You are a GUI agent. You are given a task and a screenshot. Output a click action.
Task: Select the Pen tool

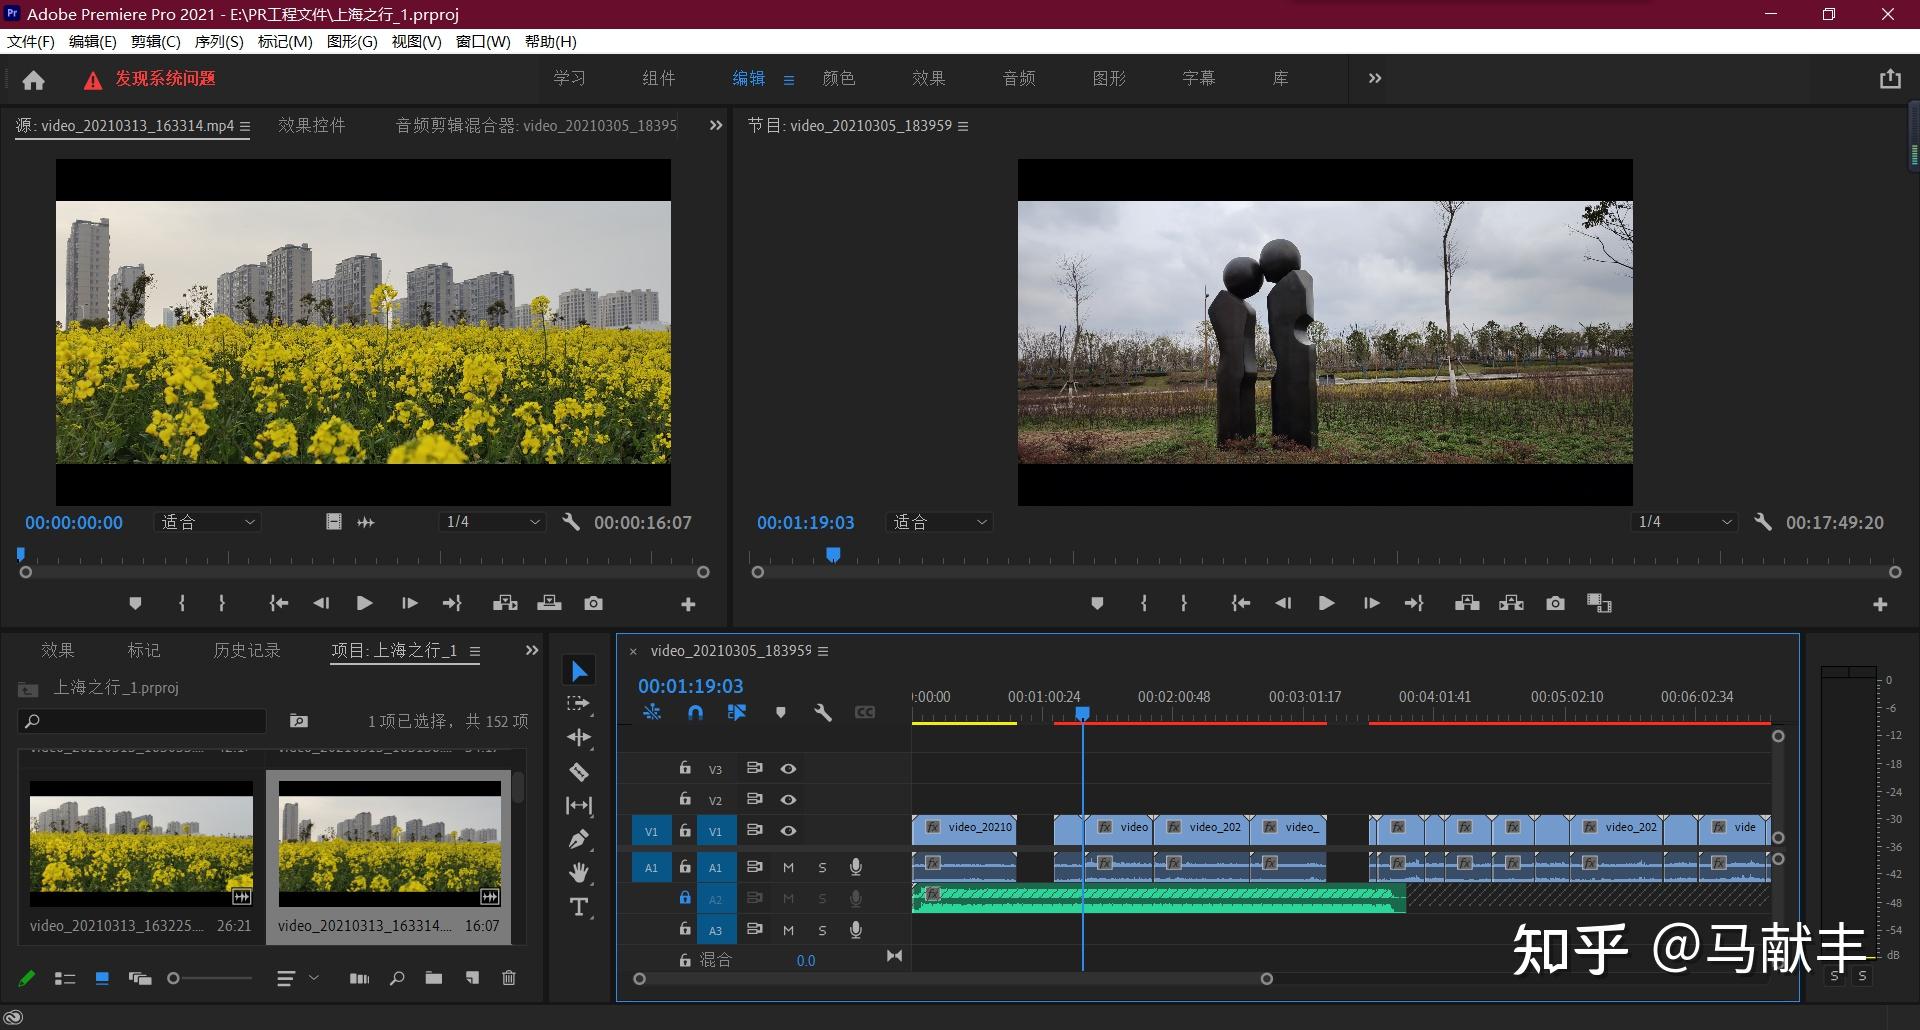(579, 840)
